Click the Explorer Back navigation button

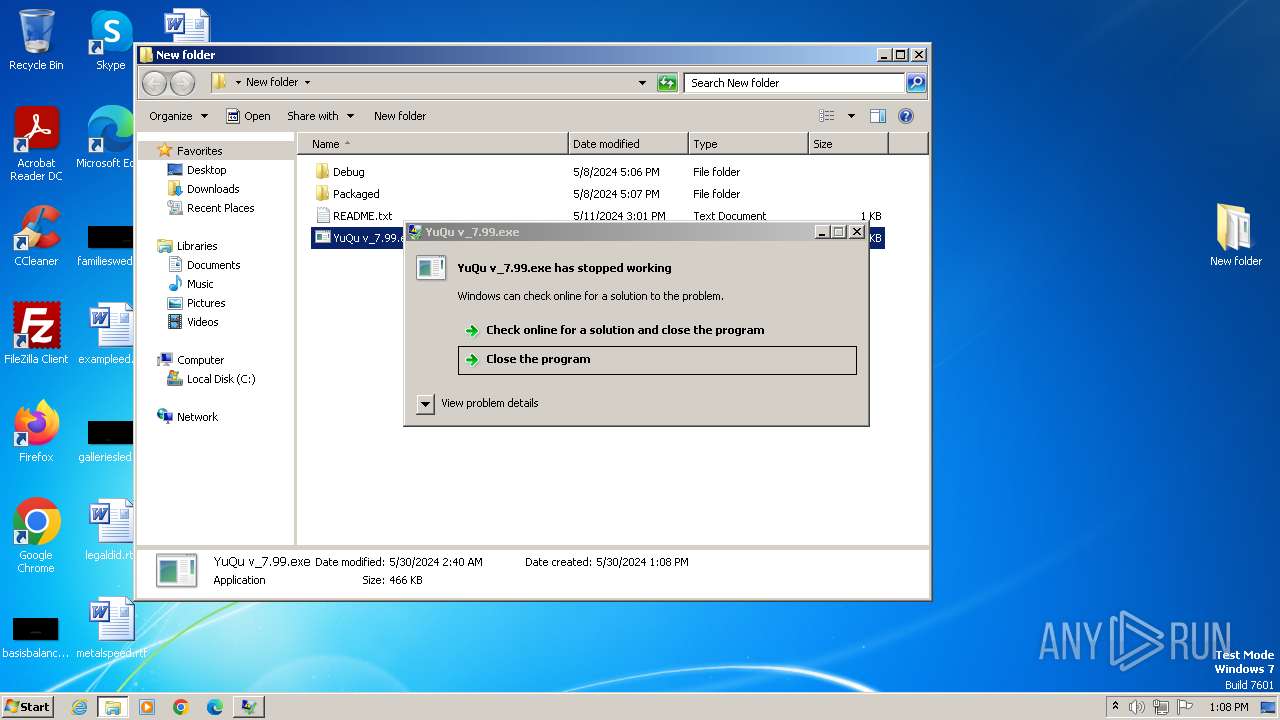154,83
